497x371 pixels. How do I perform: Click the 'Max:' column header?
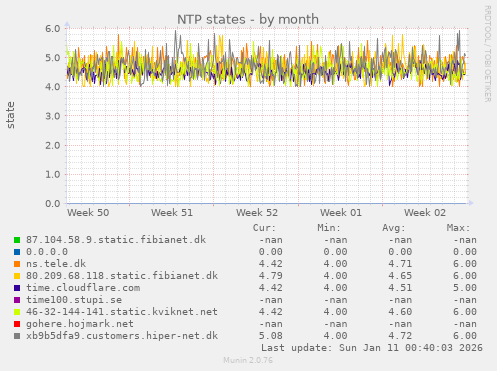point(458,228)
